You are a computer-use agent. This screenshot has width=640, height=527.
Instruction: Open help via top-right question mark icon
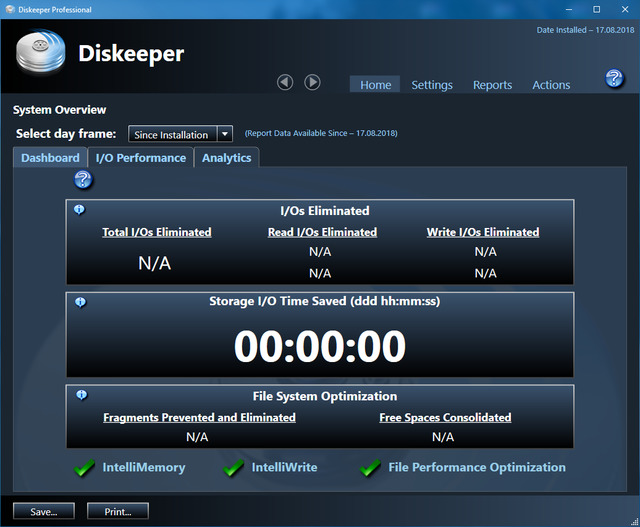pyautogui.click(x=615, y=79)
